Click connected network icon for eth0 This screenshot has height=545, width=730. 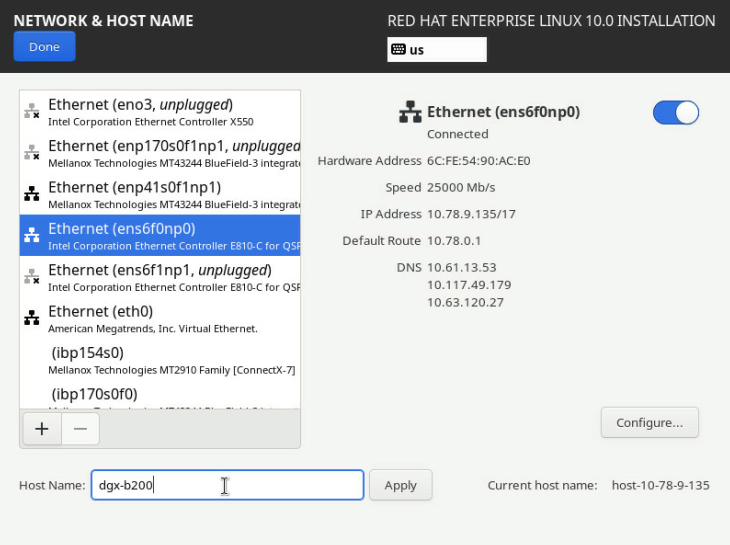click(x=32, y=318)
